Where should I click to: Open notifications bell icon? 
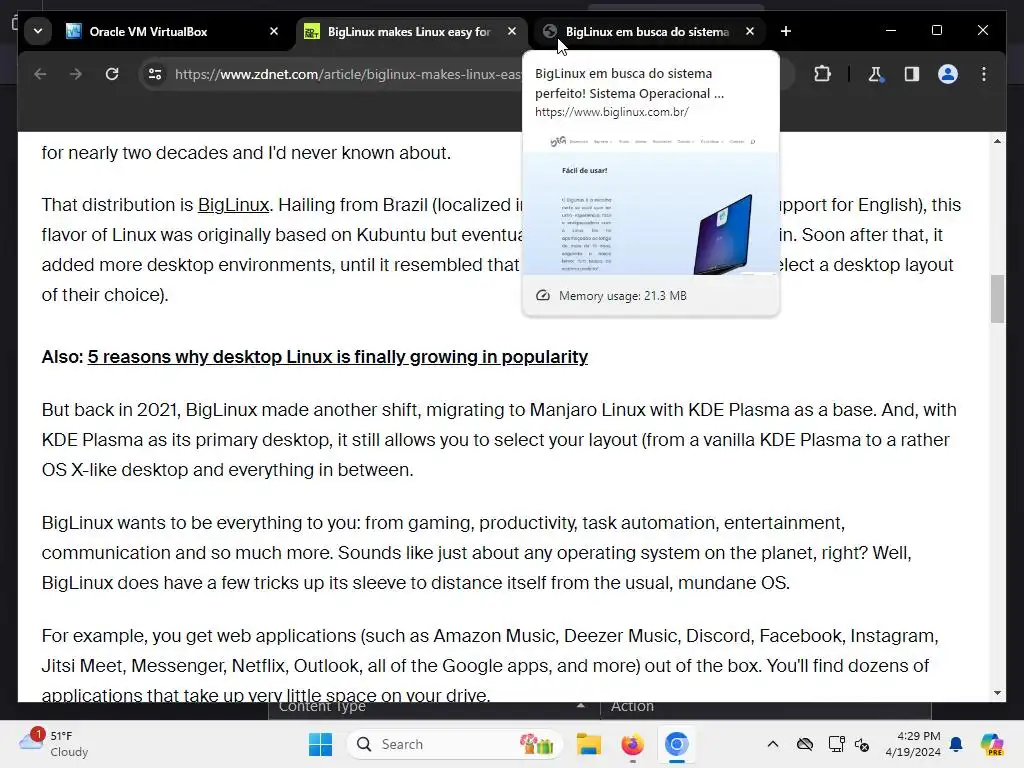coord(956,744)
